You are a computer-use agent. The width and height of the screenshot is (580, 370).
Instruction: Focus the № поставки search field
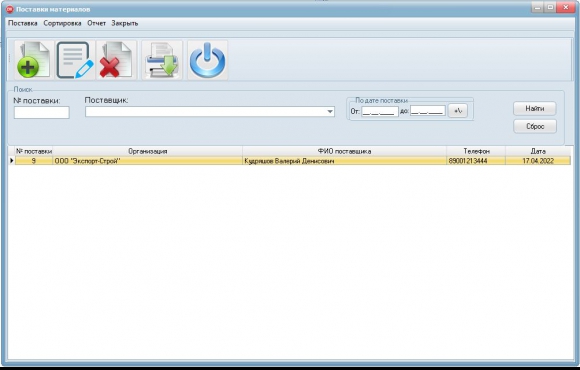41,112
